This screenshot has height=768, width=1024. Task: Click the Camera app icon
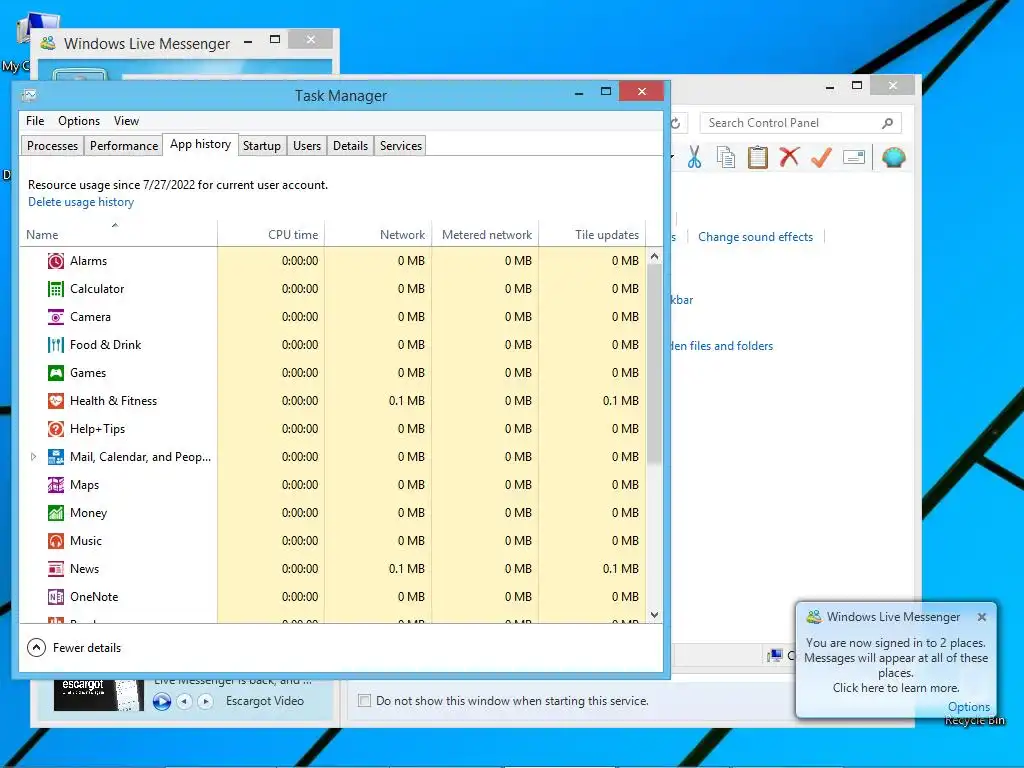point(56,317)
